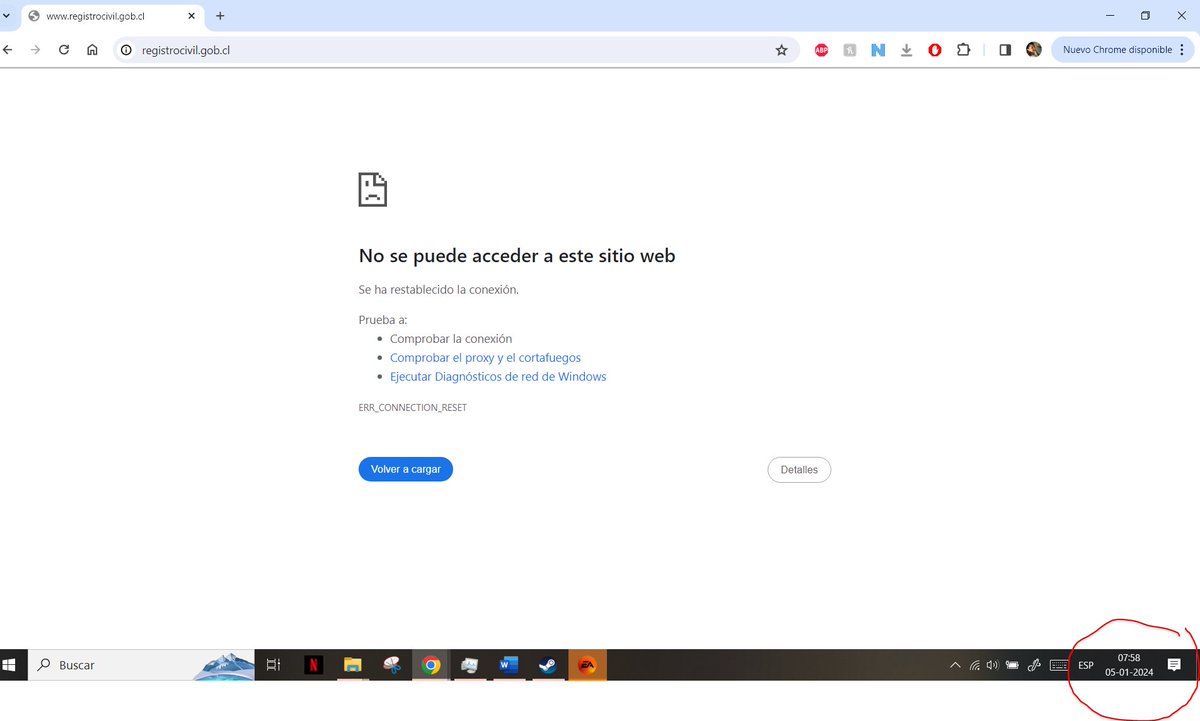This screenshot has height=721, width=1200.
Task: Click the Buscar taskbar search box
Action: click(x=139, y=664)
